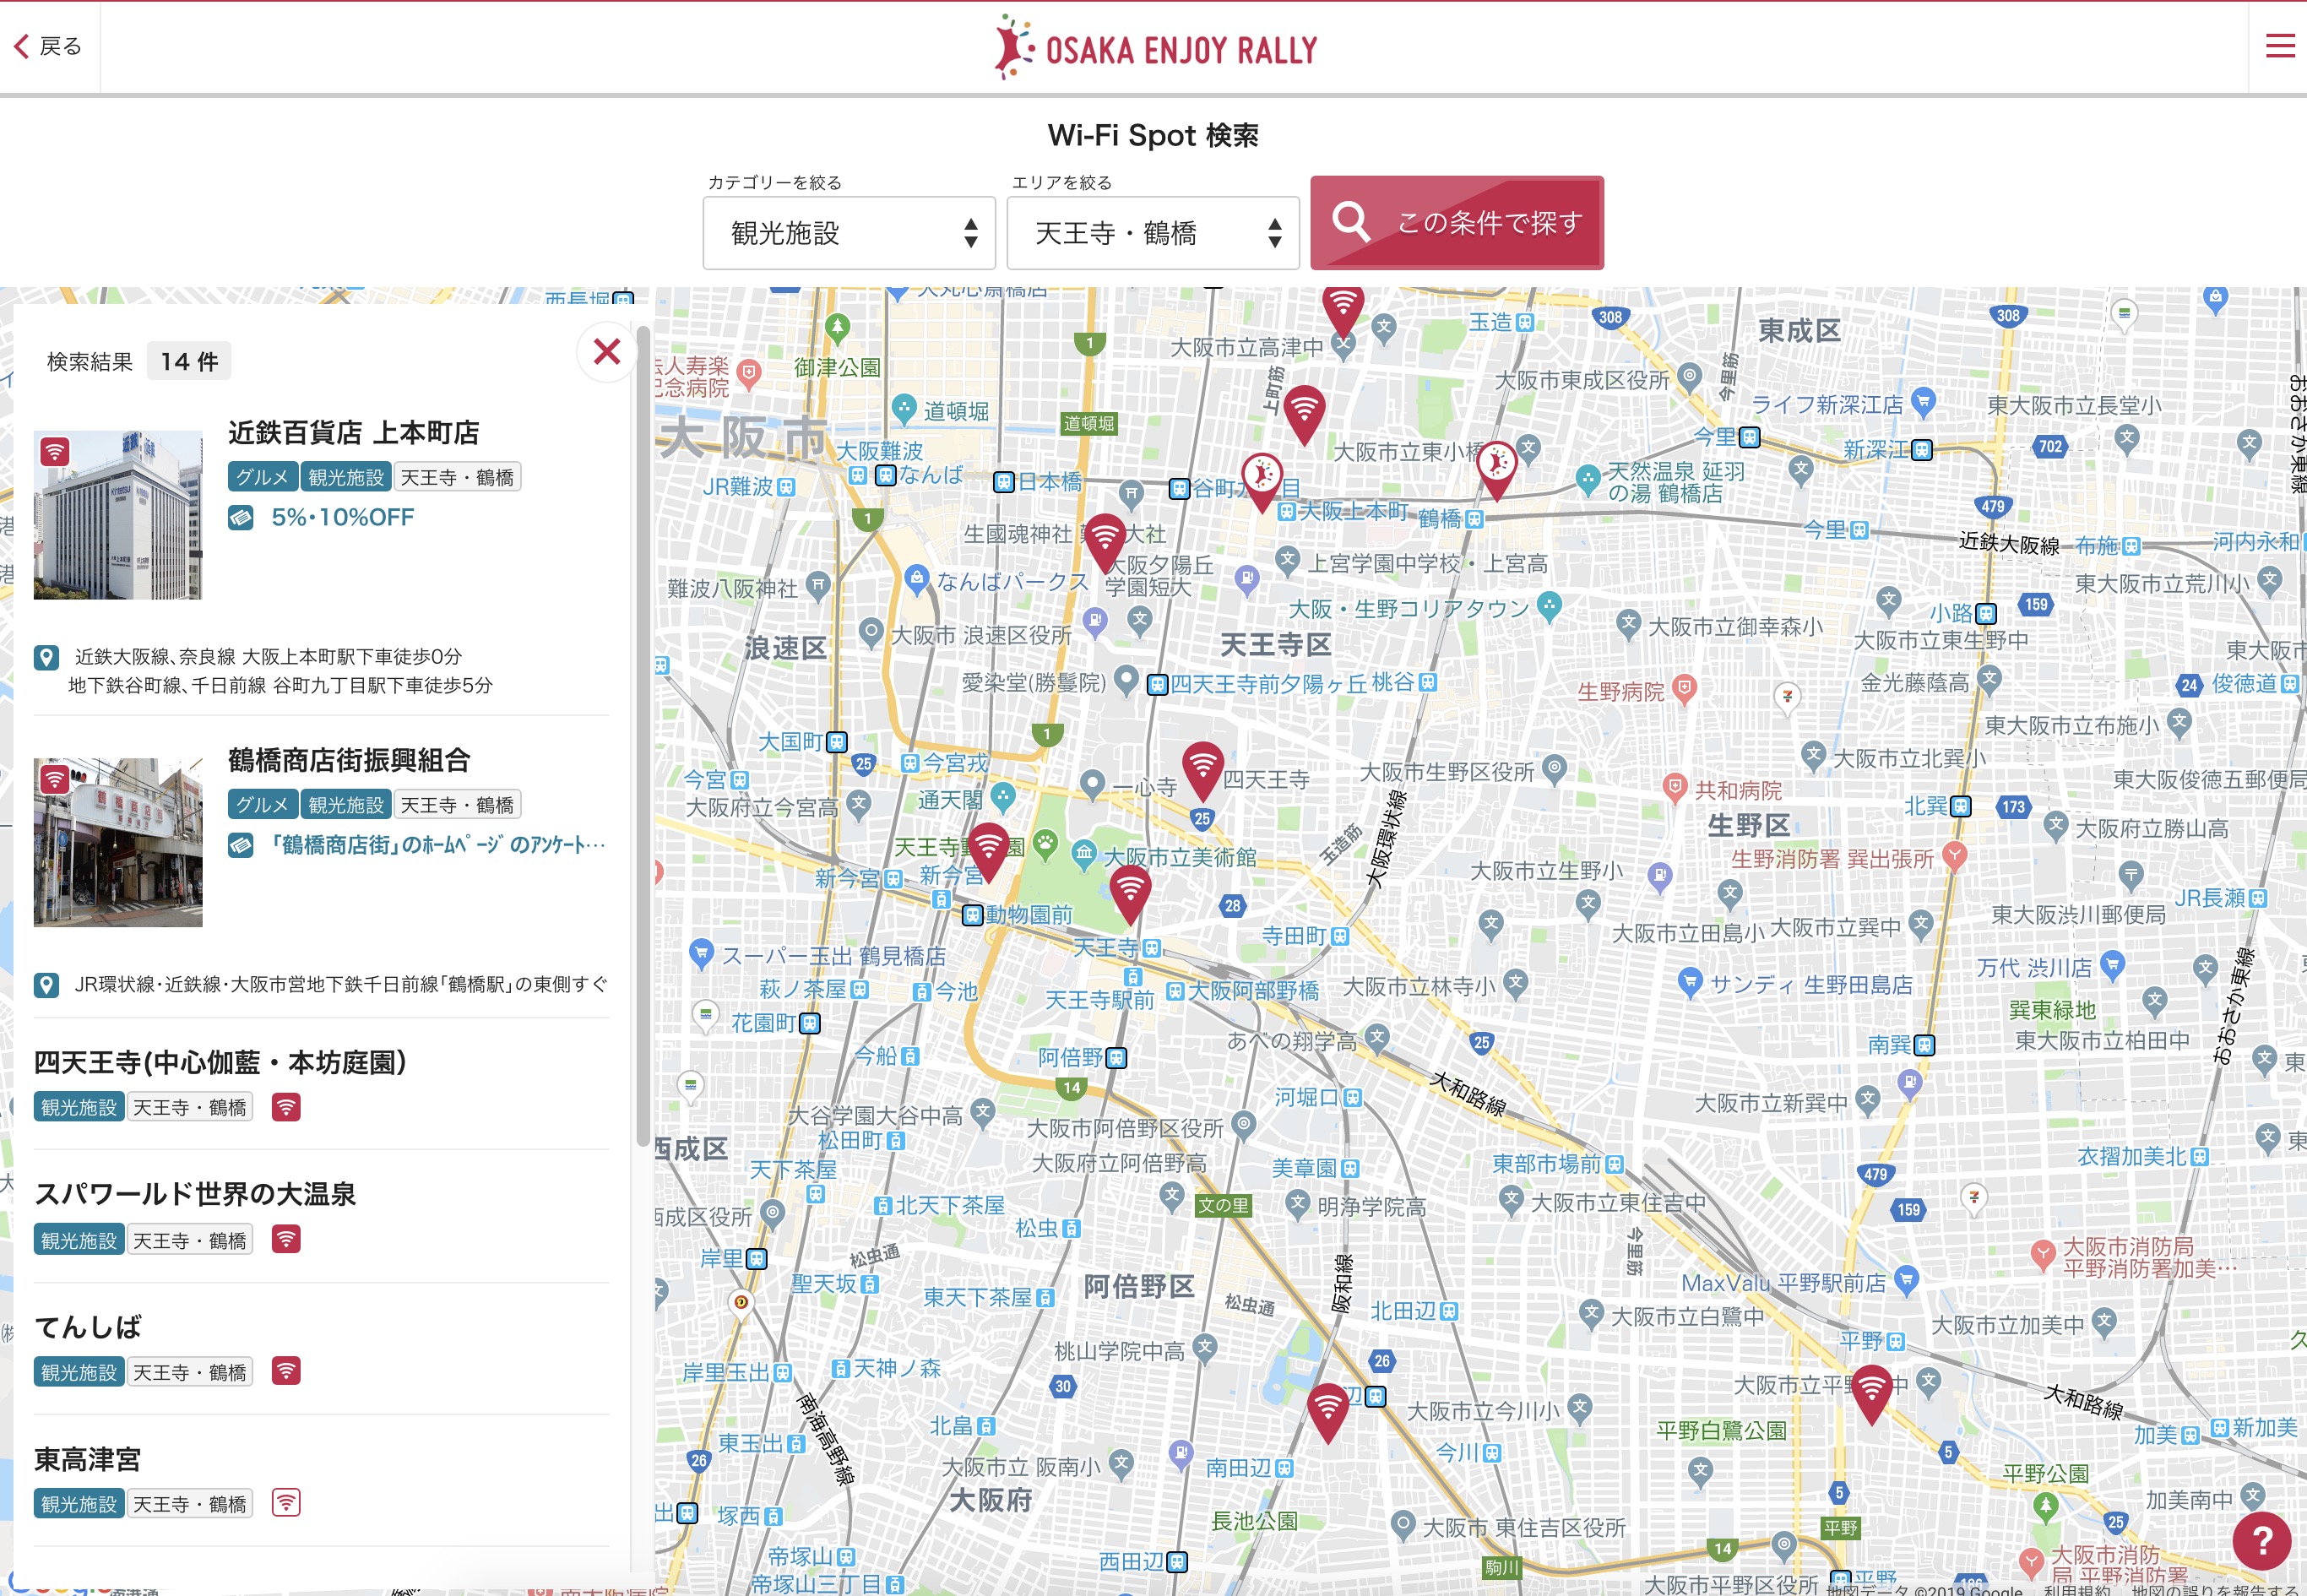The image size is (2307, 1596).
Task: Click the 5%・10%OFF coupon text
Action: pyautogui.click(x=342, y=517)
